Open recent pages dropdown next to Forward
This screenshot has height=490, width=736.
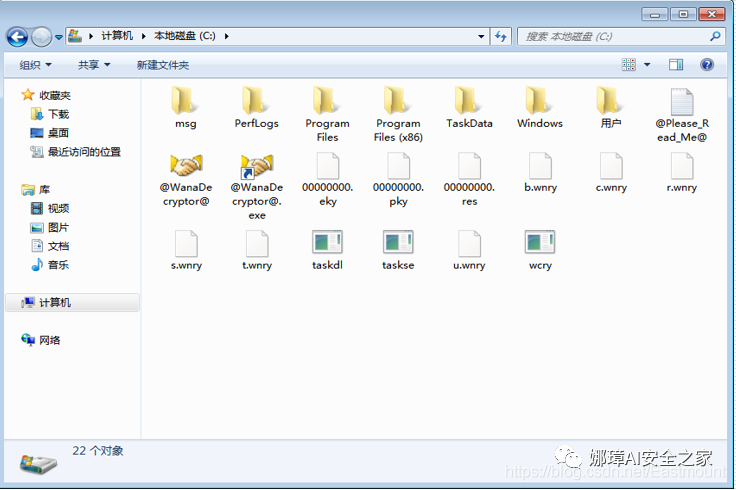pos(59,37)
